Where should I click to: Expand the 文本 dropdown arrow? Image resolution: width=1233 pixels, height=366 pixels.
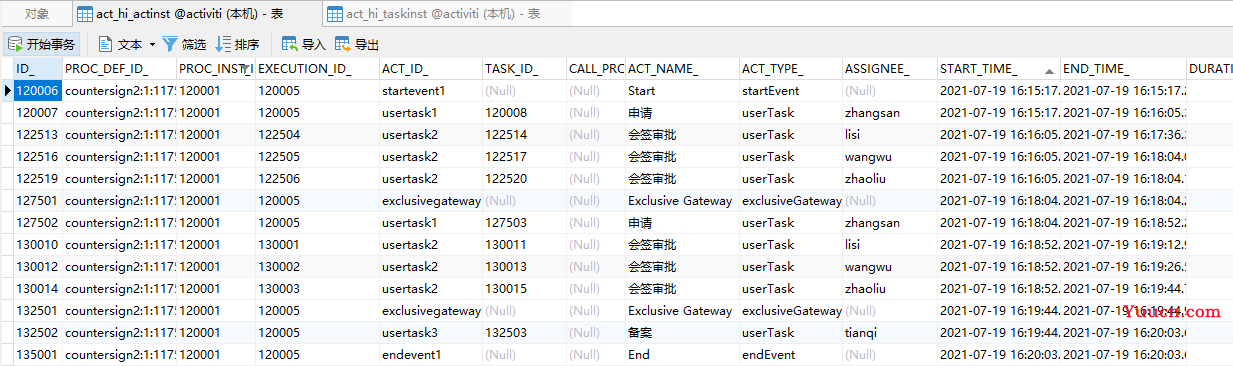coord(152,44)
